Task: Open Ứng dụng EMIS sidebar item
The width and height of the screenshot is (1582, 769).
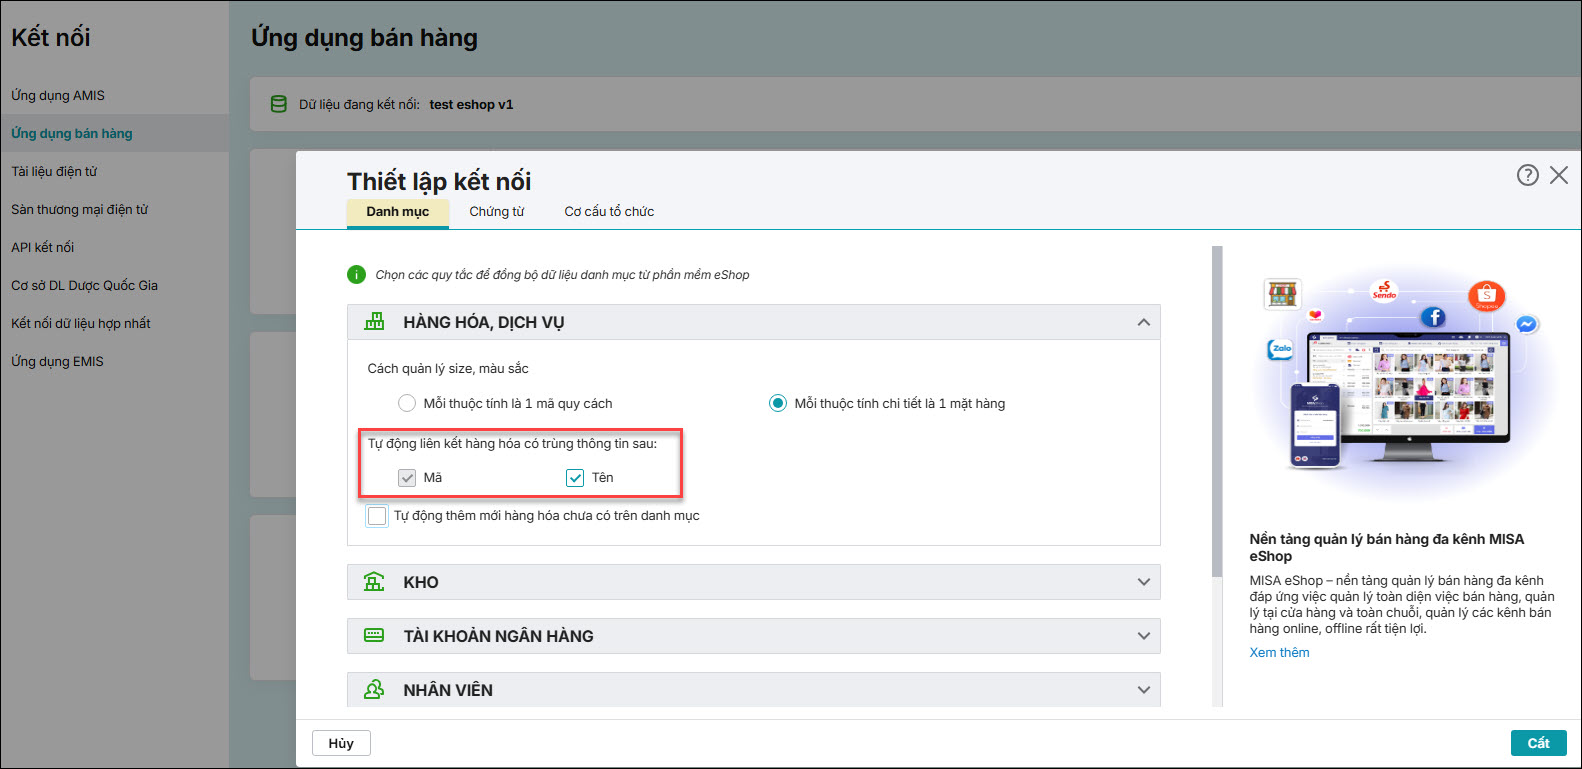Action: tap(115, 361)
